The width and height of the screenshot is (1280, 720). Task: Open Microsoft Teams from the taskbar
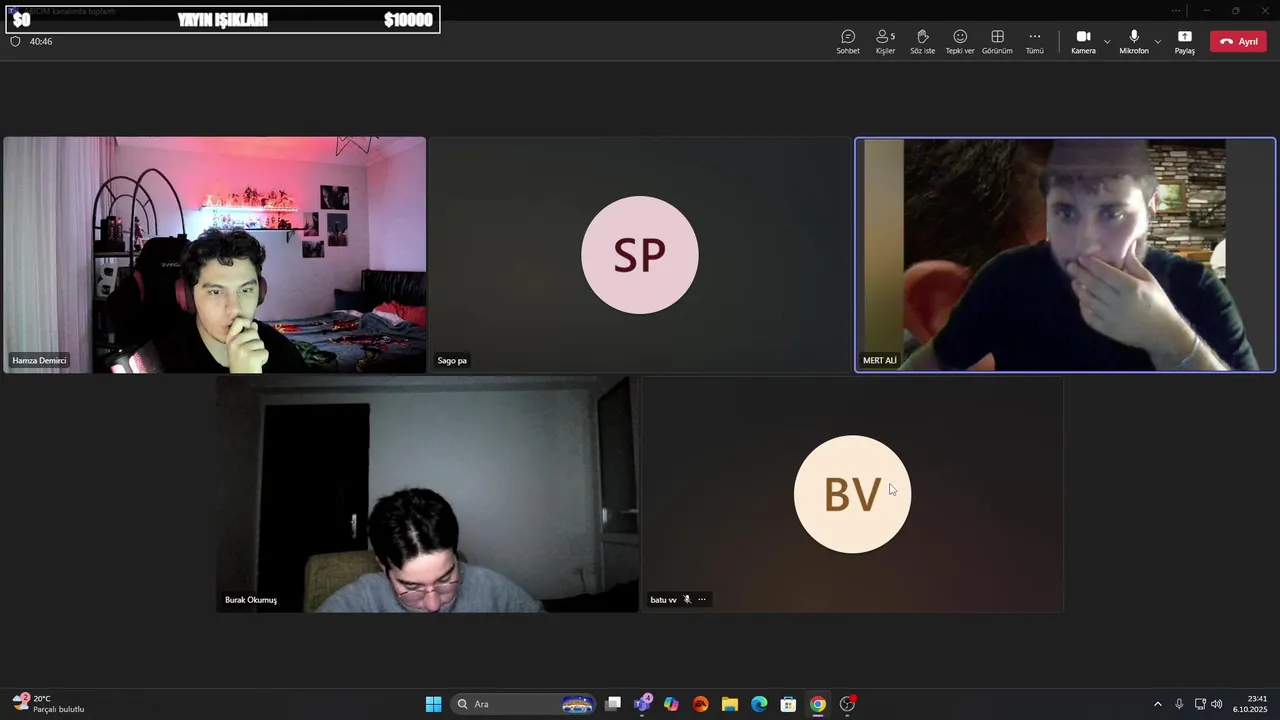pos(642,704)
